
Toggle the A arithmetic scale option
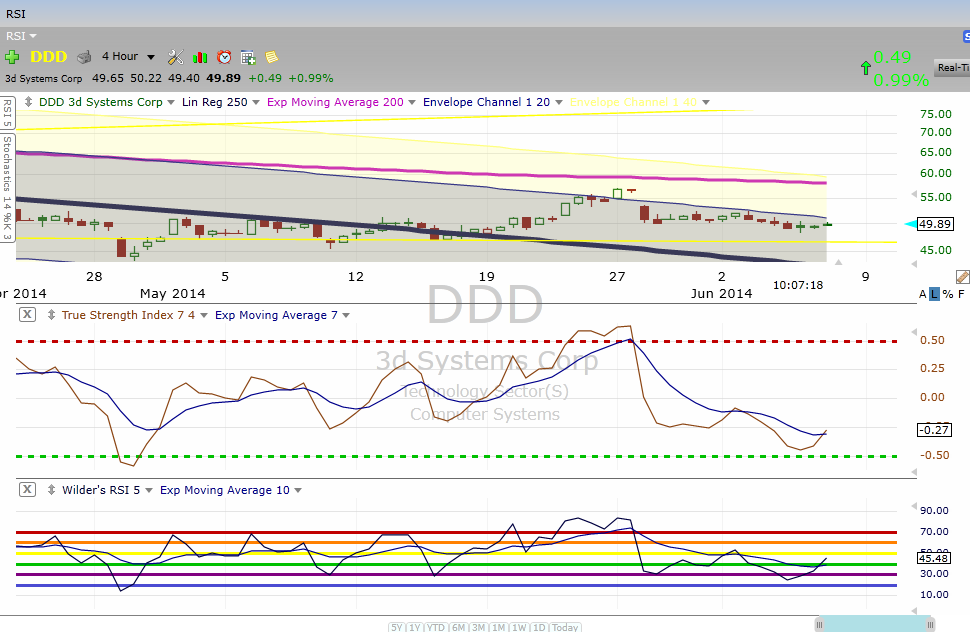[922, 294]
